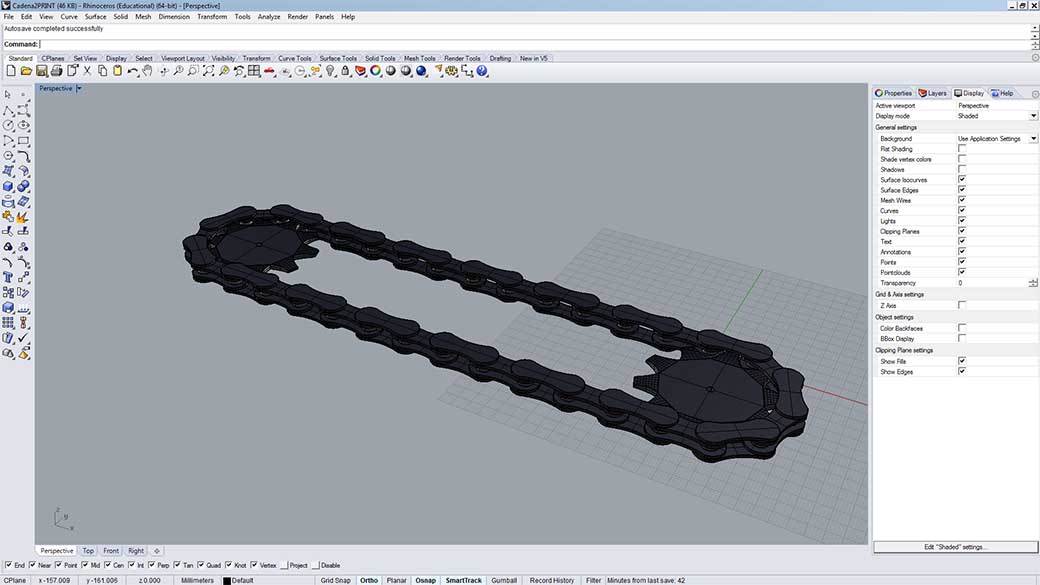Select the Polyline tool in sidebar
The height and width of the screenshot is (585, 1040).
[x=8, y=109]
